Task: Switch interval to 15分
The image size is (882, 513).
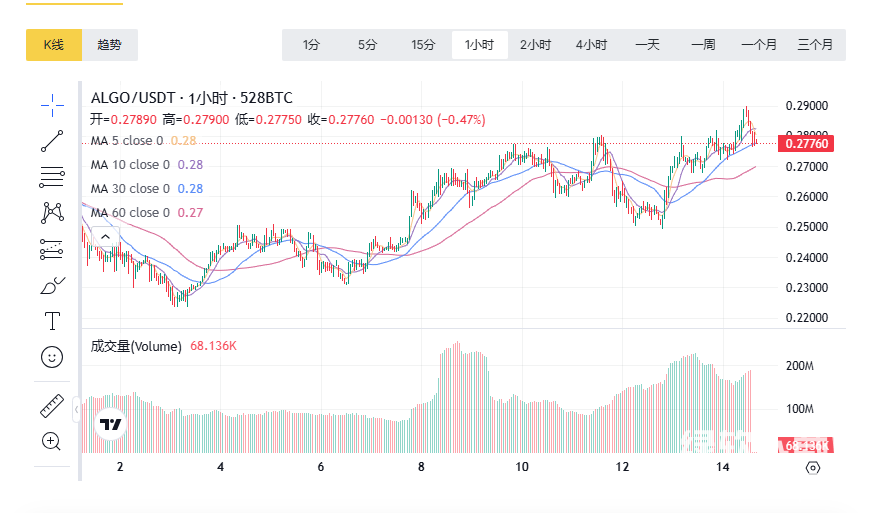Action: pyautogui.click(x=423, y=45)
